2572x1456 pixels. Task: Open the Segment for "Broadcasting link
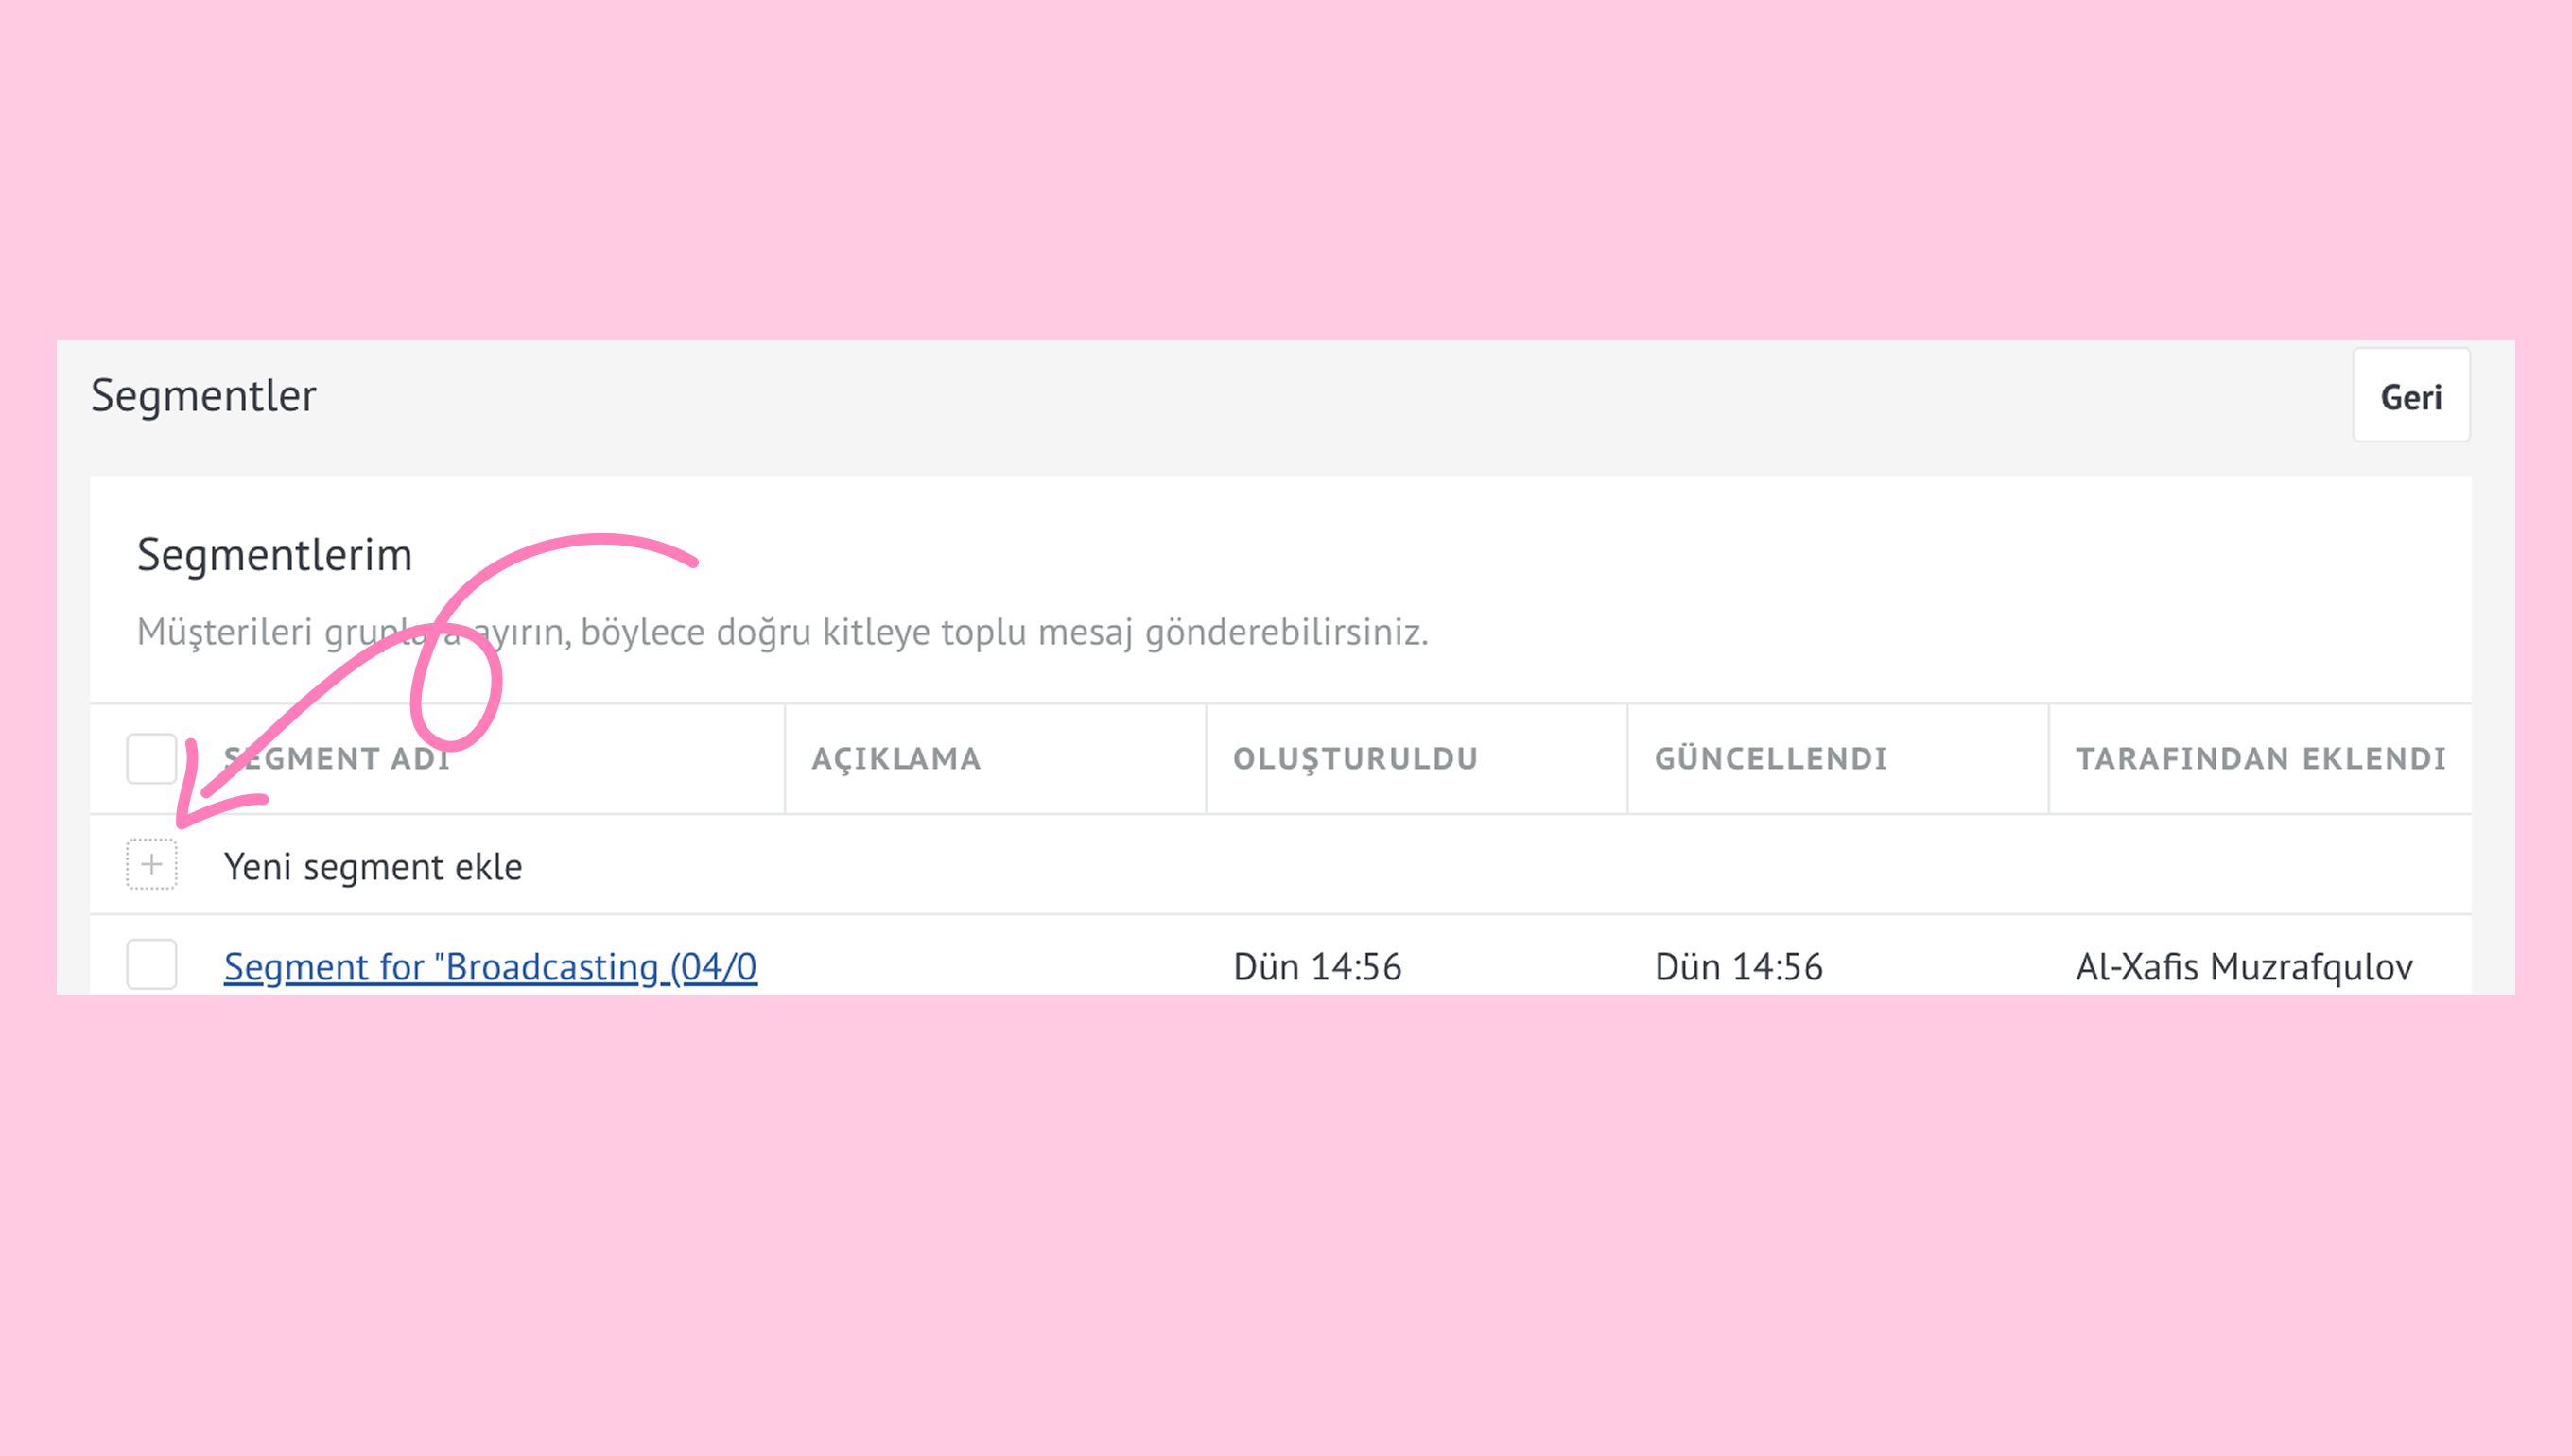(490, 966)
